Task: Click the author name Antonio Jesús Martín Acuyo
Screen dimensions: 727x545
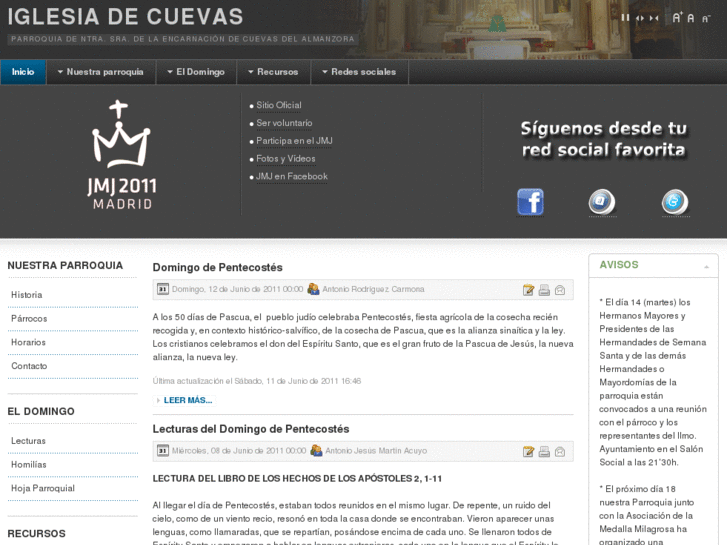Action: (376, 450)
